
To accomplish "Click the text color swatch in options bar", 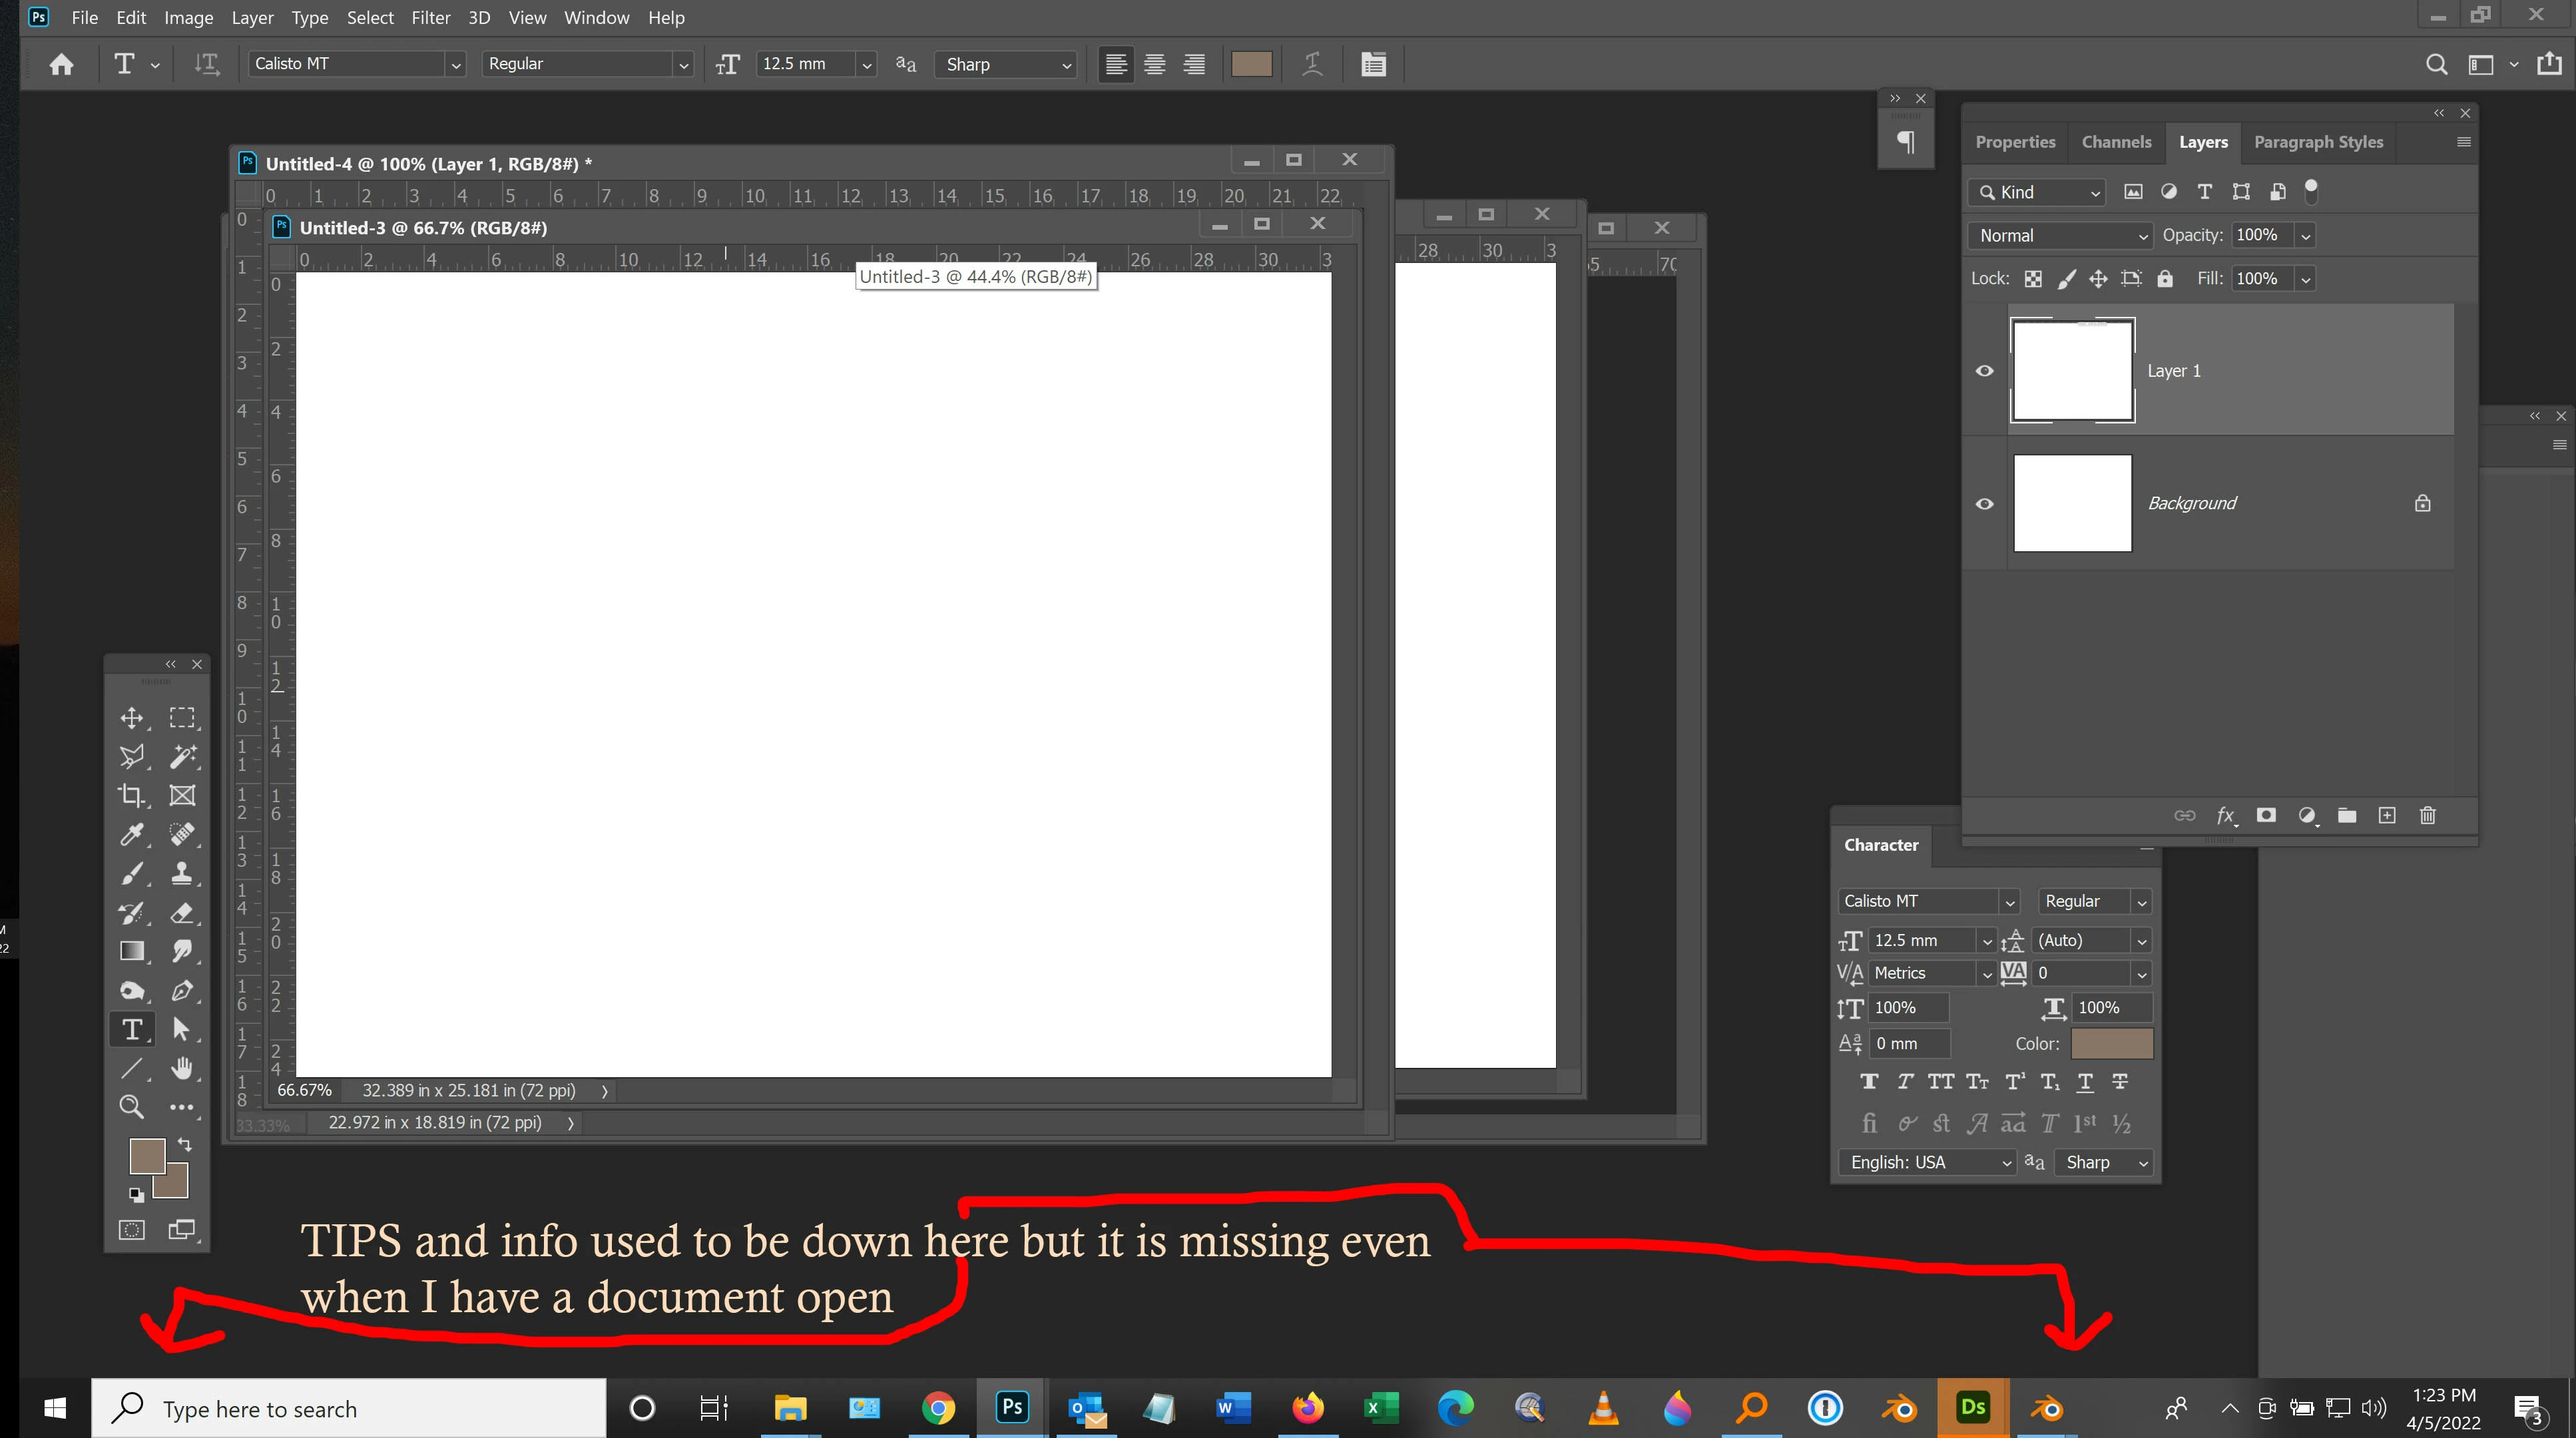I will click(x=1251, y=64).
